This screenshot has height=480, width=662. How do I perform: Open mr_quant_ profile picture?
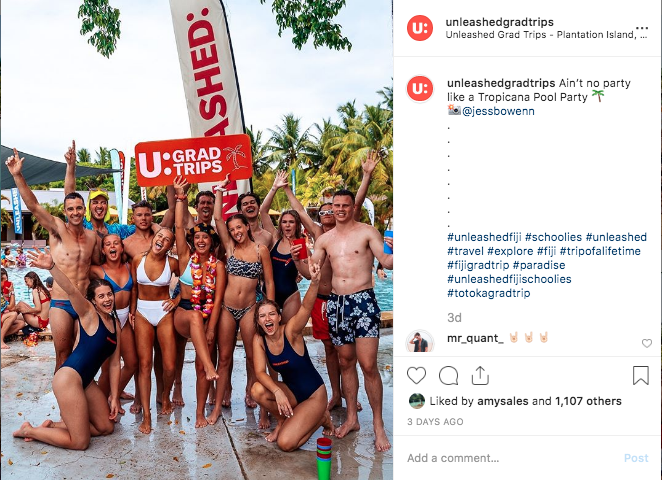pos(420,342)
